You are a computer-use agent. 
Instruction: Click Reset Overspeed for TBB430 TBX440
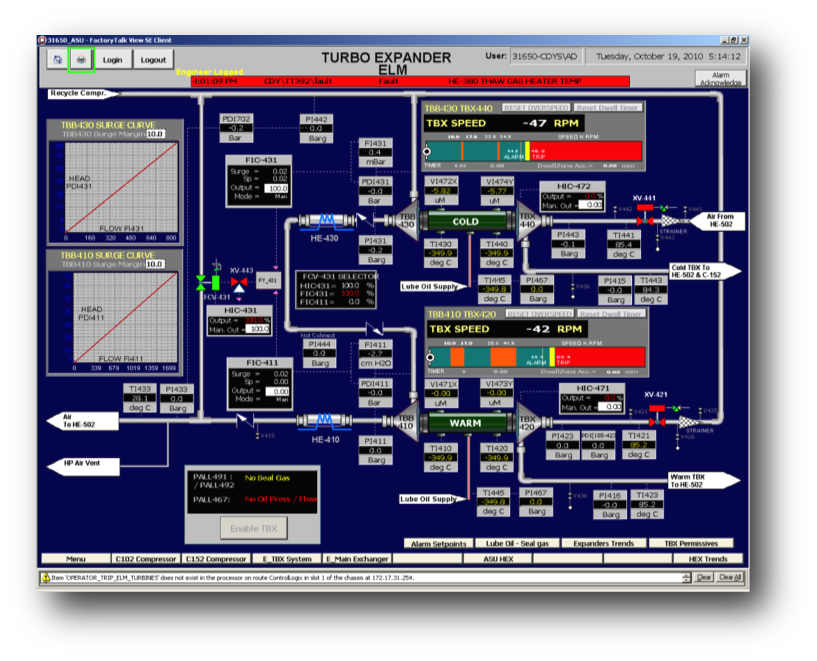pyautogui.click(x=536, y=108)
